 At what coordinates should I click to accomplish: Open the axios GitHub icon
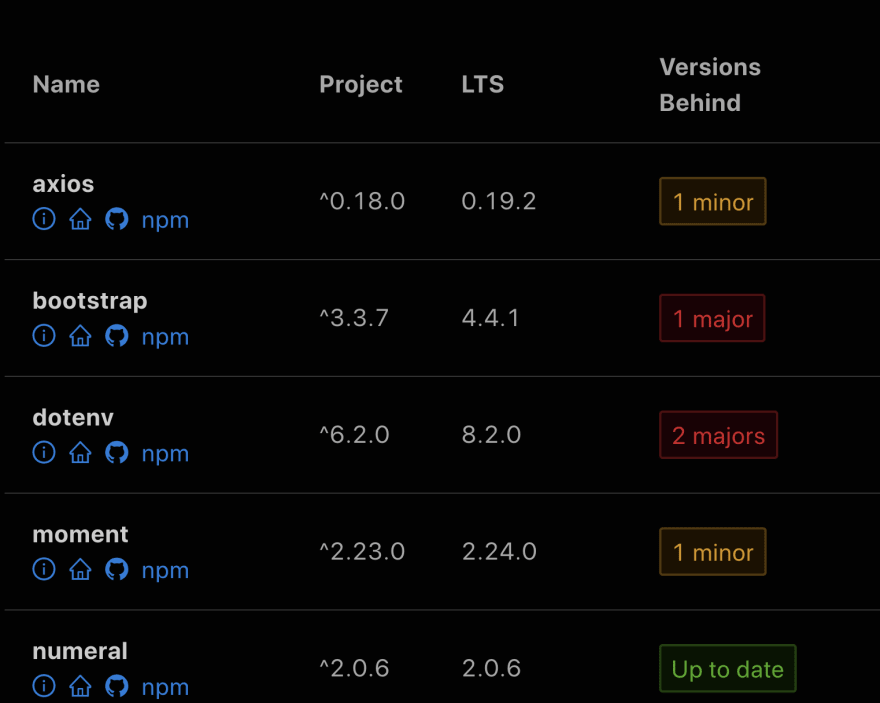[x=117, y=219]
